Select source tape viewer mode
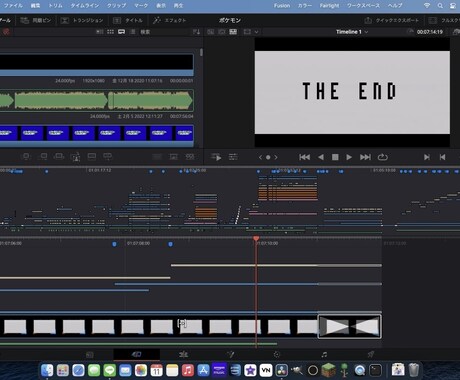Image resolution: width=460 pixels, height=380 pixels. coord(222,32)
